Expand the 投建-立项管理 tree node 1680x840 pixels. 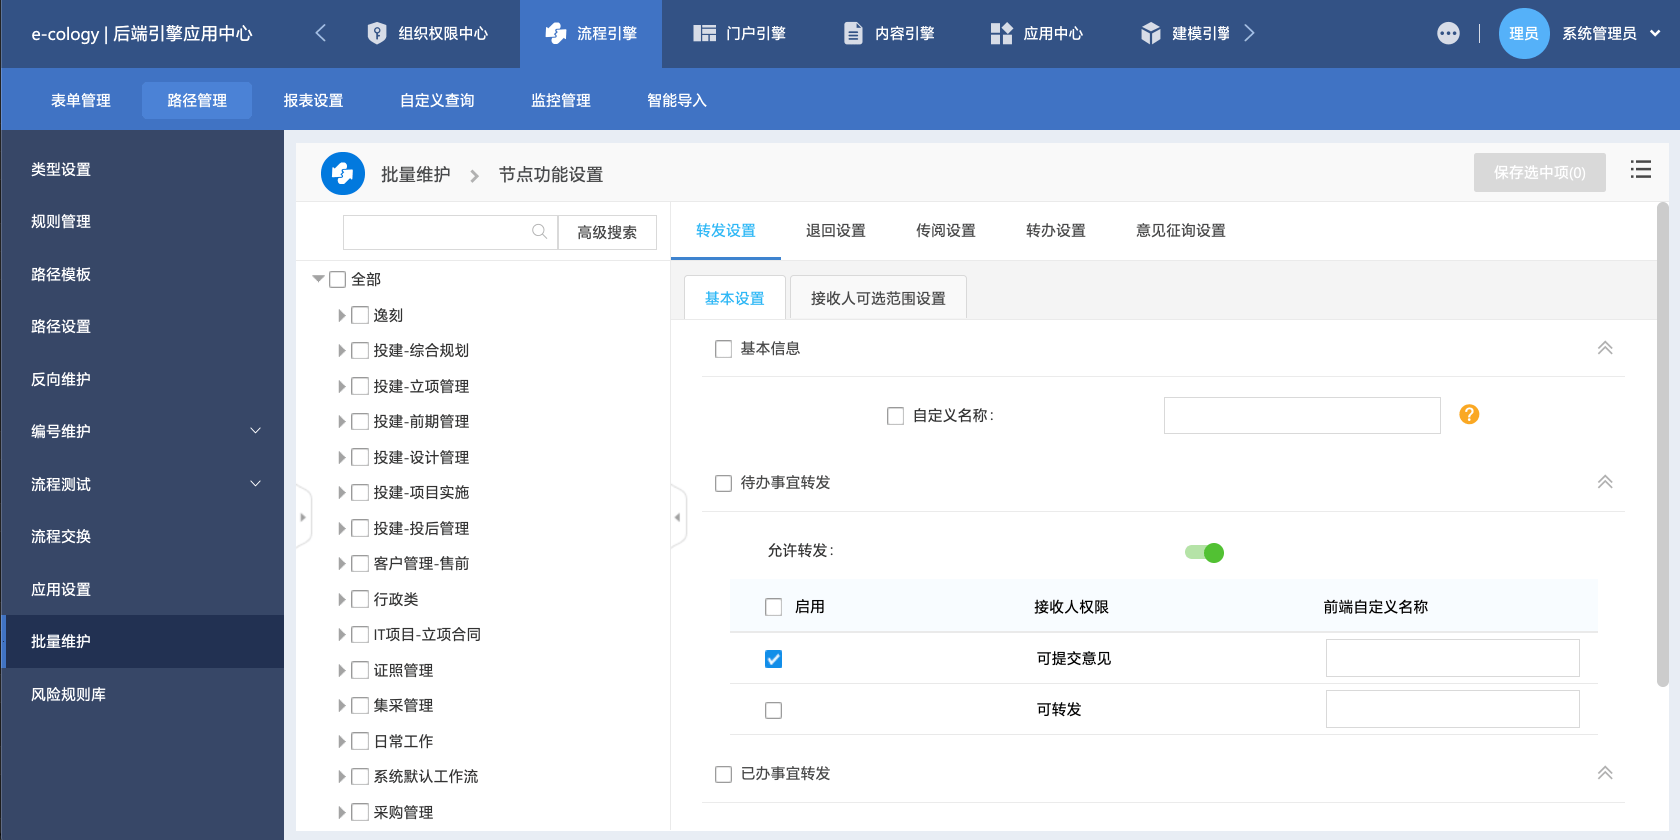342,386
